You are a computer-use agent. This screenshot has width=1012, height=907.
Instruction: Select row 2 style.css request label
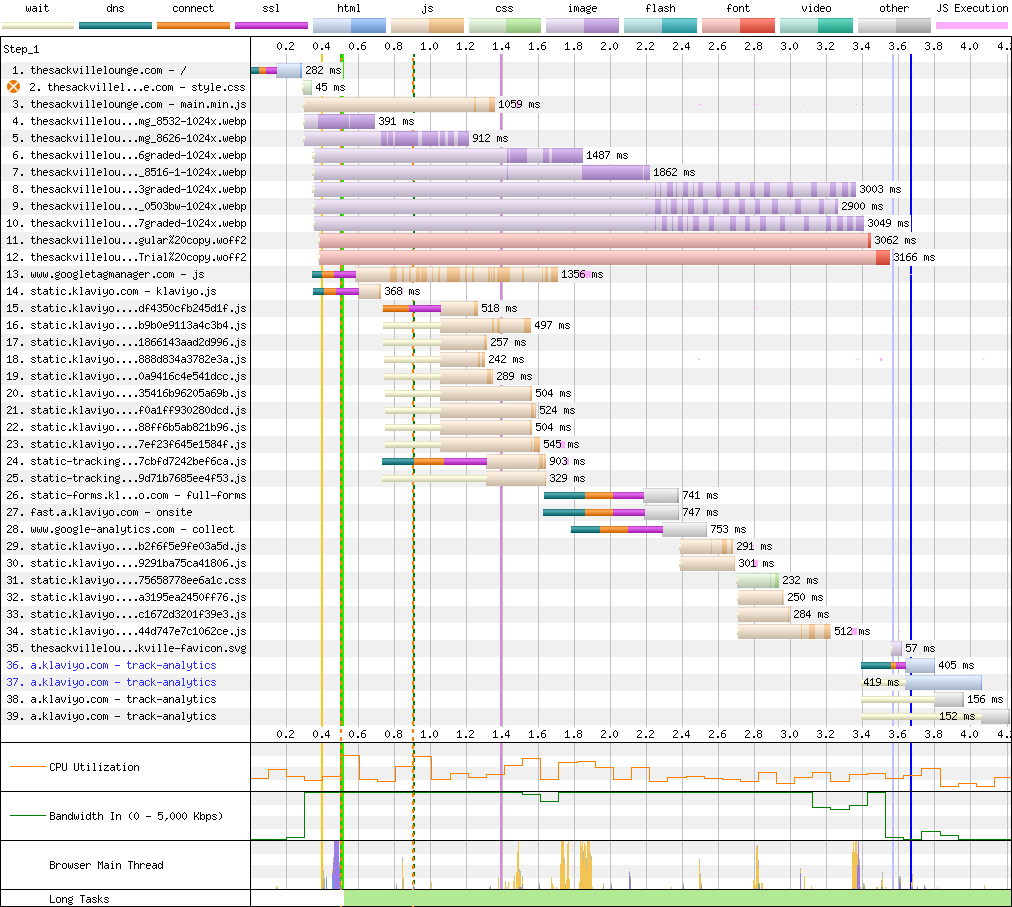pyautogui.click(x=137, y=87)
